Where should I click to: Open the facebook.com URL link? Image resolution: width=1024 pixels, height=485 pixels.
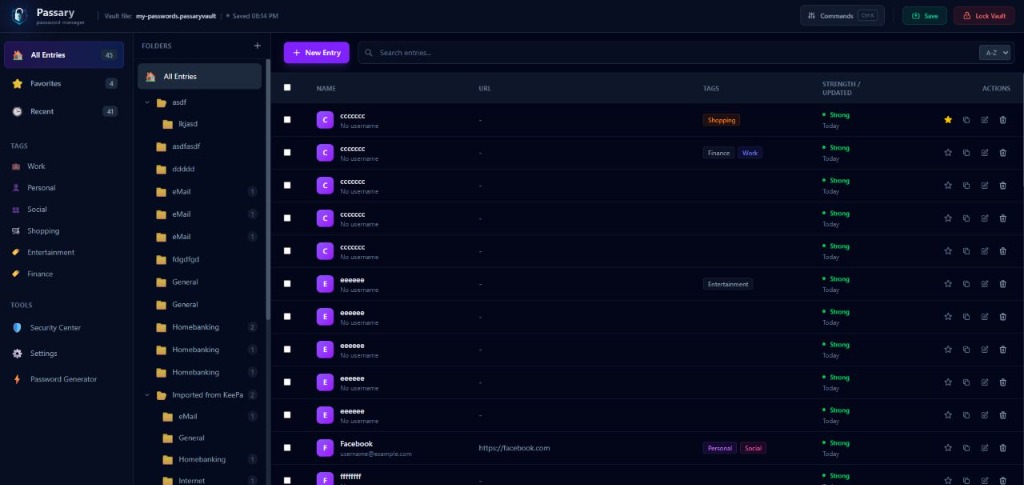click(514, 448)
